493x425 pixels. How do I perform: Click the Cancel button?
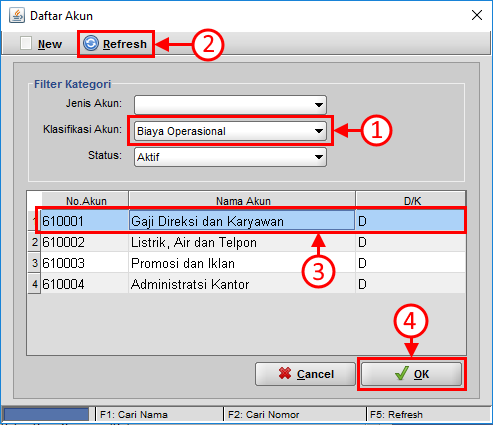305,374
